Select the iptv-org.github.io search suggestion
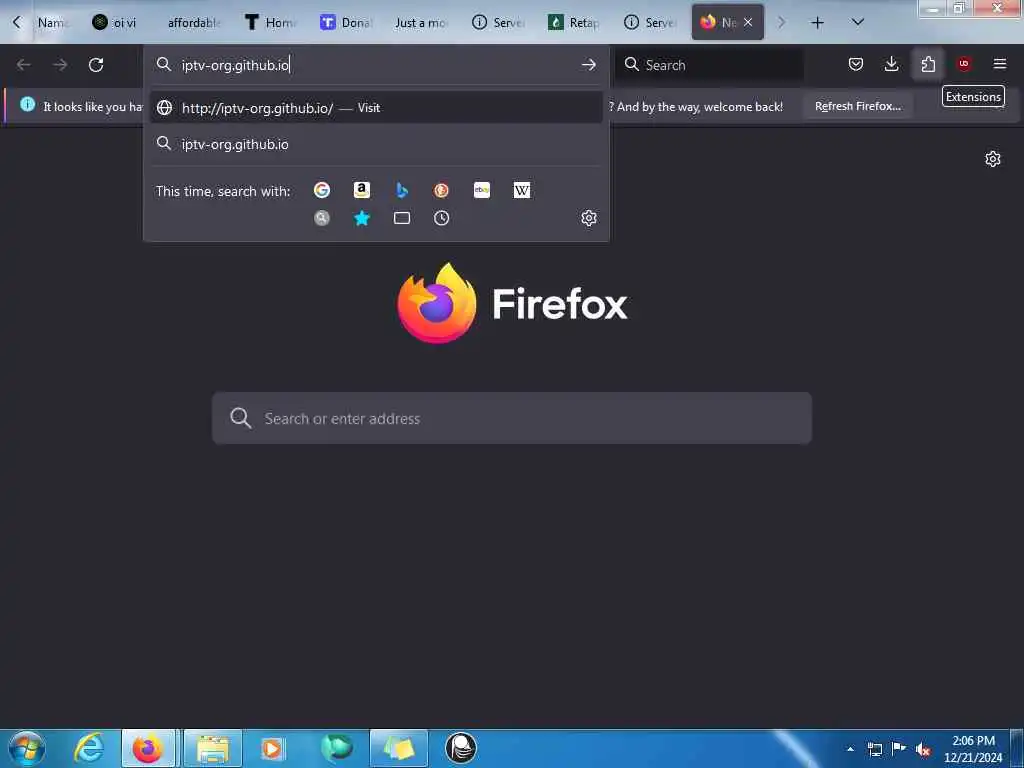Image resolution: width=1024 pixels, height=768 pixels. [x=376, y=144]
